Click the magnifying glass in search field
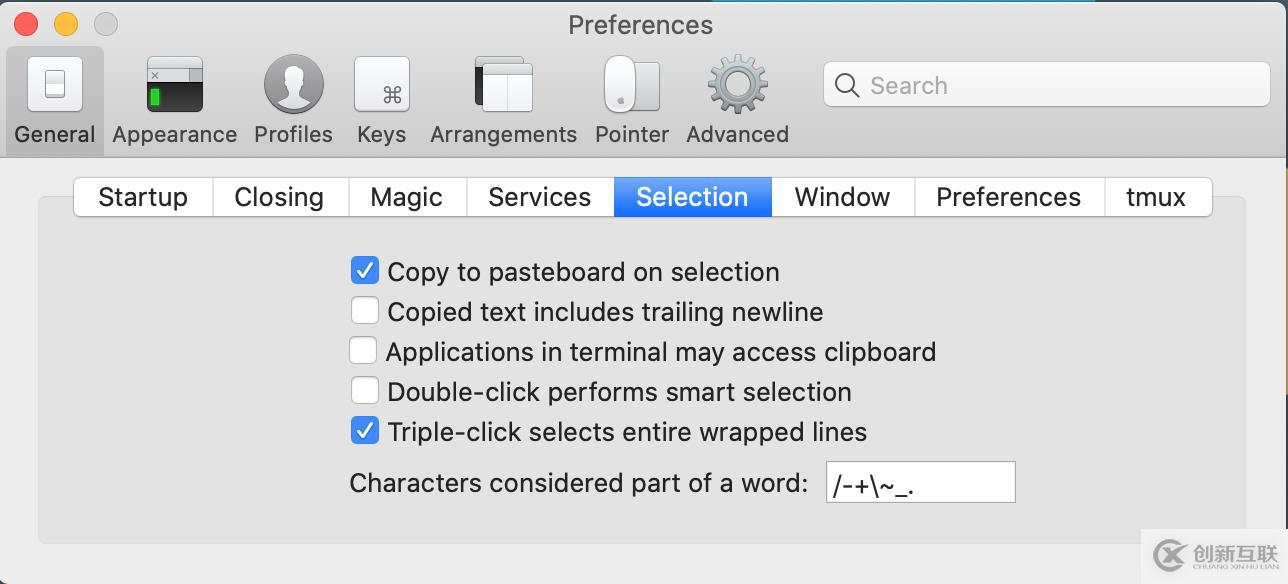Image resolution: width=1288 pixels, height=584 pixels. click(845, 85)
